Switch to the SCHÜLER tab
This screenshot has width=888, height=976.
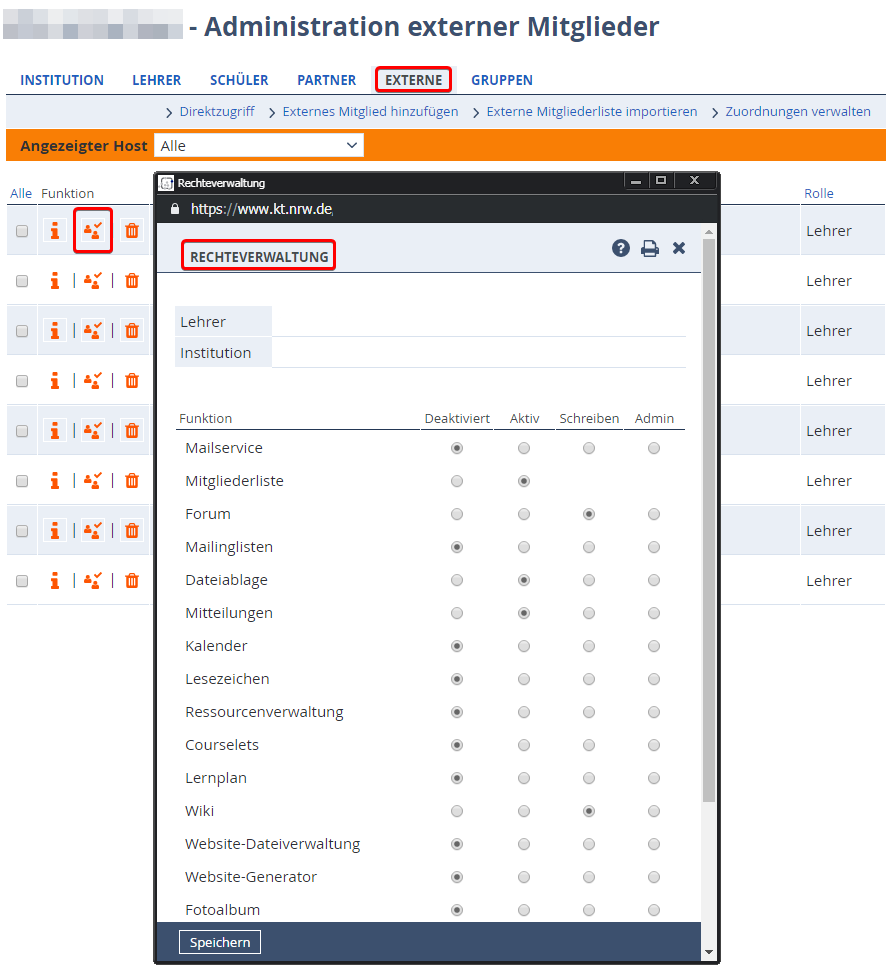pos(239,80)
